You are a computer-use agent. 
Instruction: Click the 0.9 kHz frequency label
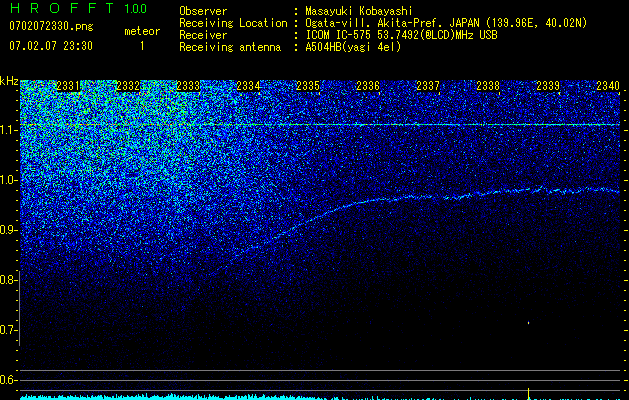(7, 230)
